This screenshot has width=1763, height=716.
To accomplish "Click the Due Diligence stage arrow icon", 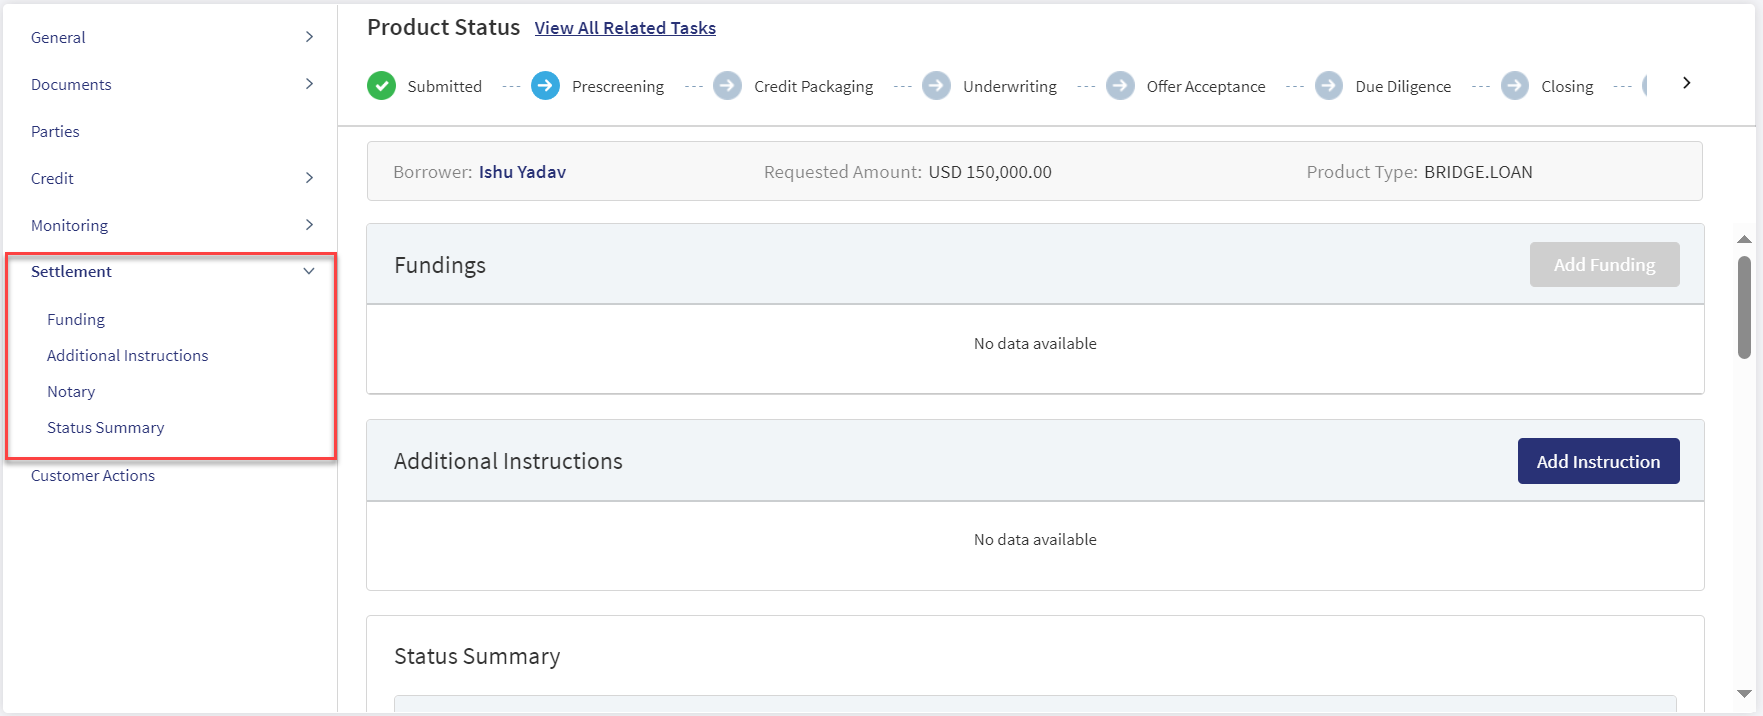I will pos(1329,86).
